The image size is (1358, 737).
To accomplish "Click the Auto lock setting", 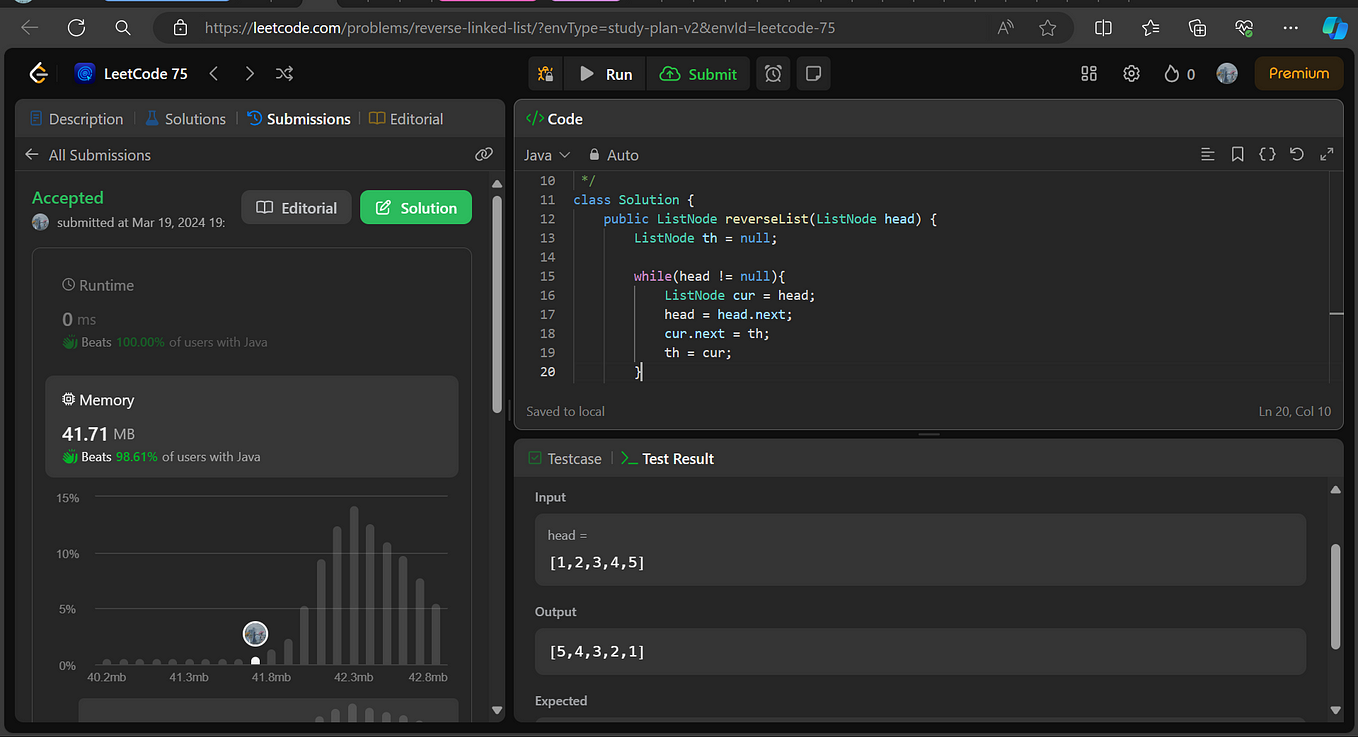I will click(x=613, y=155).
